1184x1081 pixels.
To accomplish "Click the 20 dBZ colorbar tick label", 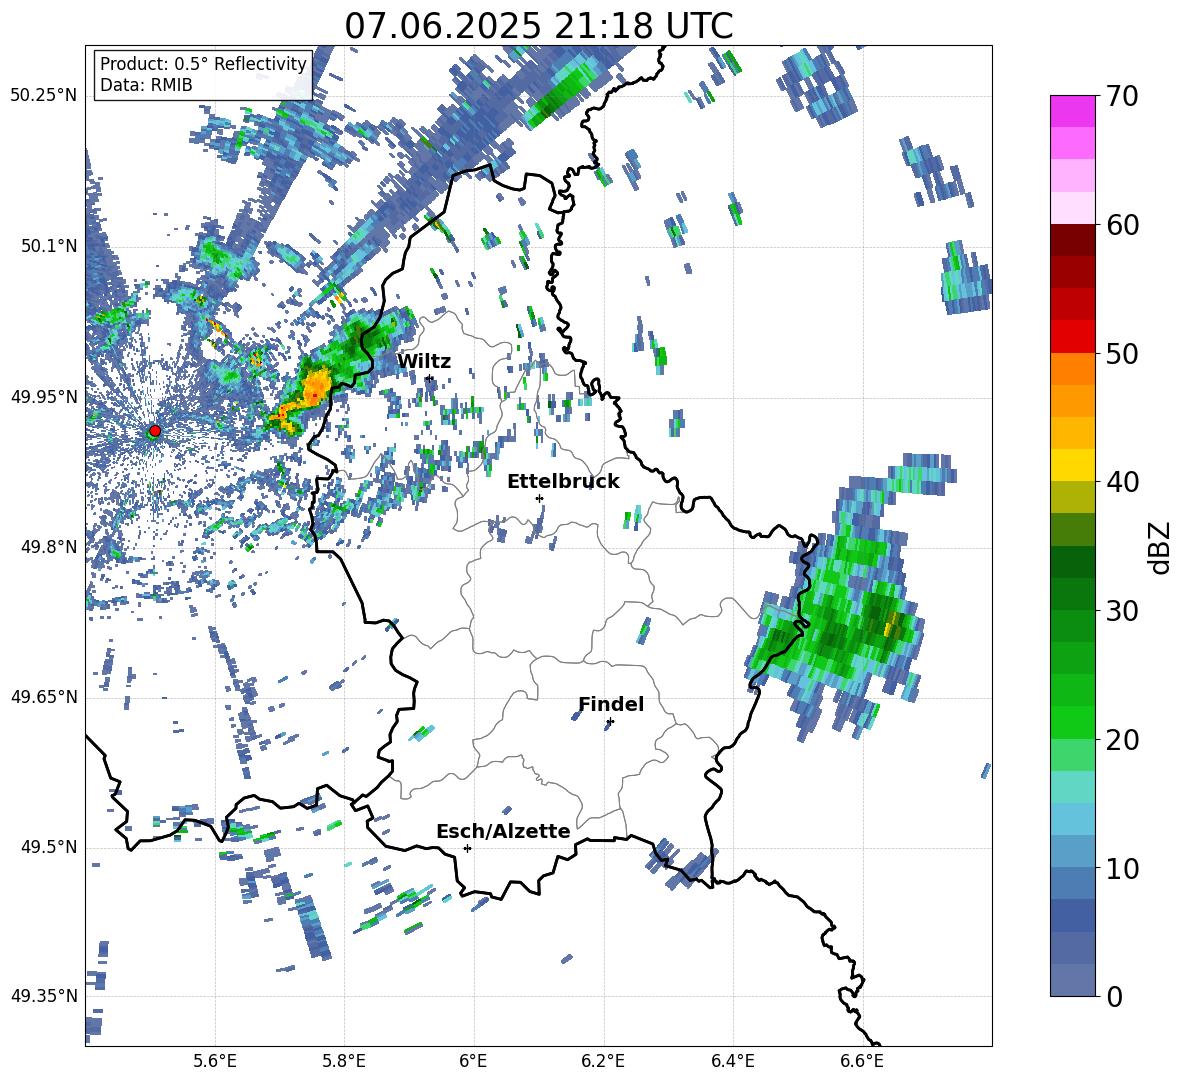I will [1123, 740].
